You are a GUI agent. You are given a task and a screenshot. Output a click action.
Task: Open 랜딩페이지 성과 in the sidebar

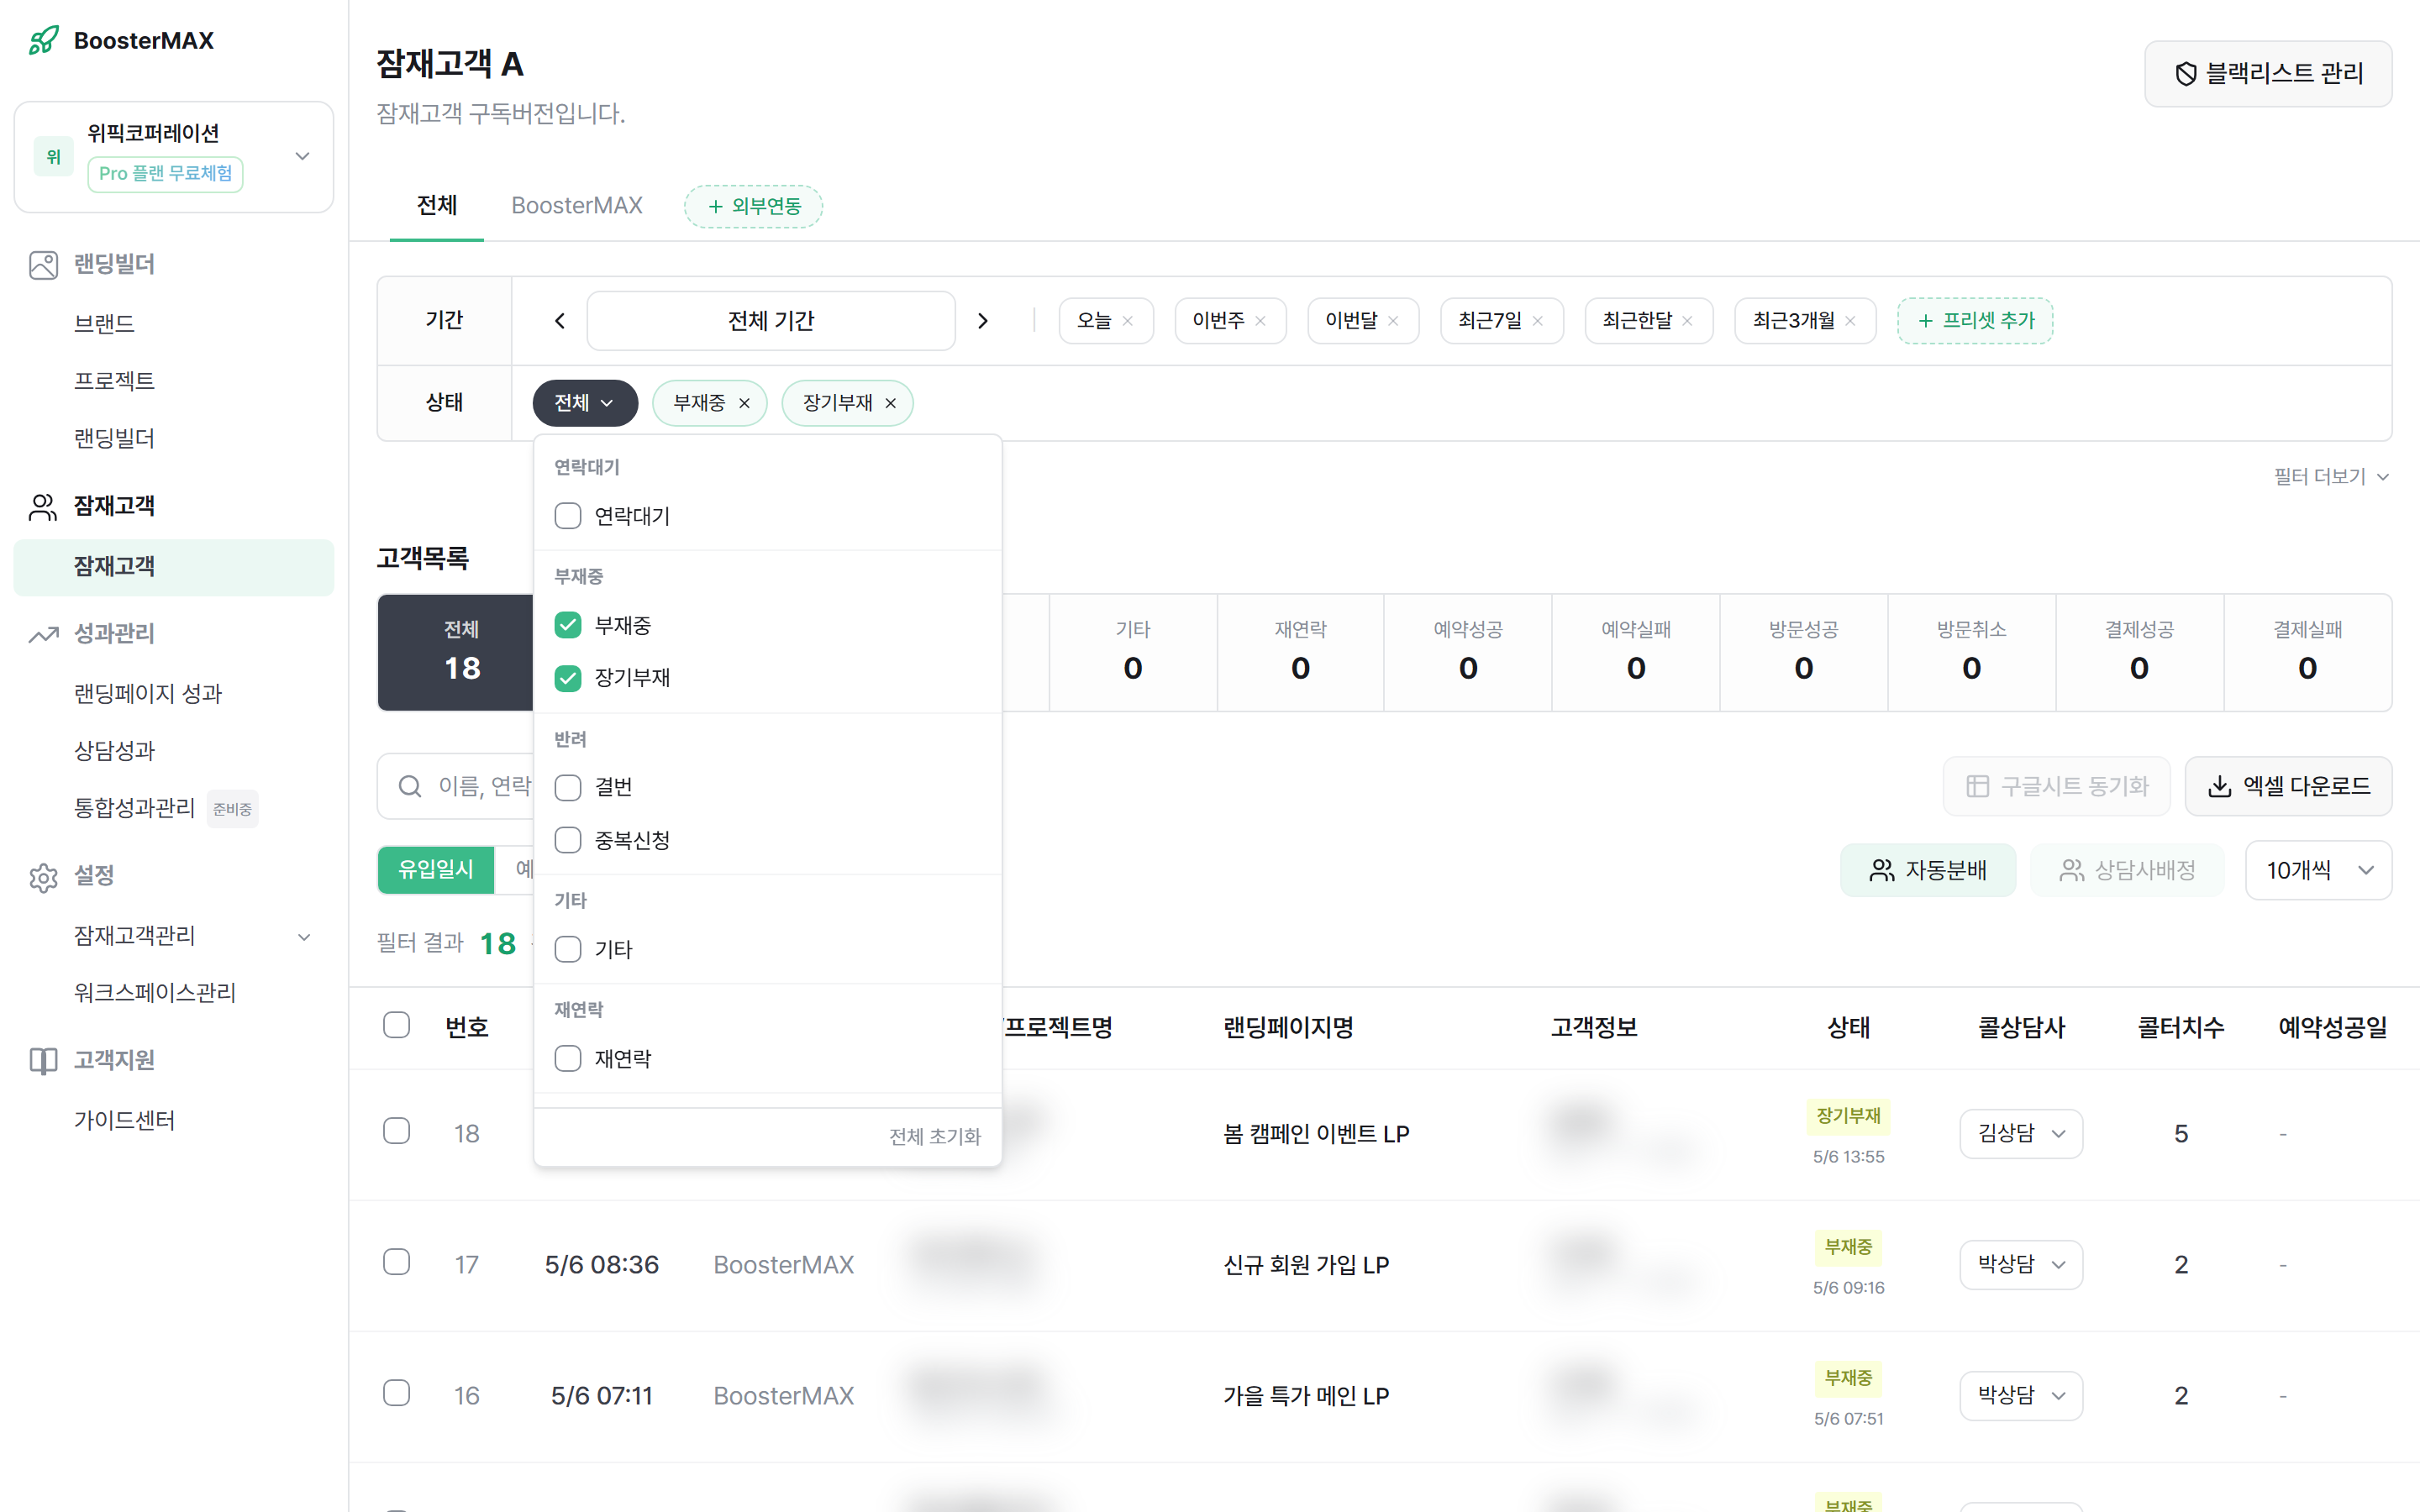(148, 694)
